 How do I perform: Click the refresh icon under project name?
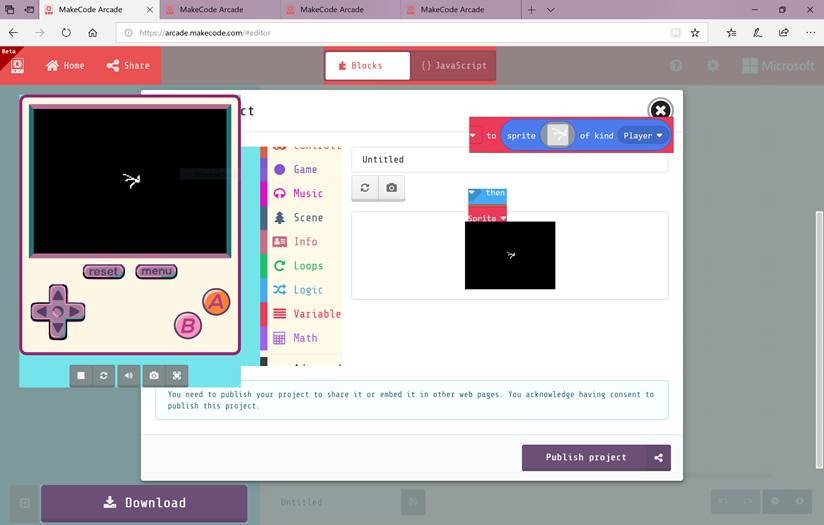click(x=365, y=188)
